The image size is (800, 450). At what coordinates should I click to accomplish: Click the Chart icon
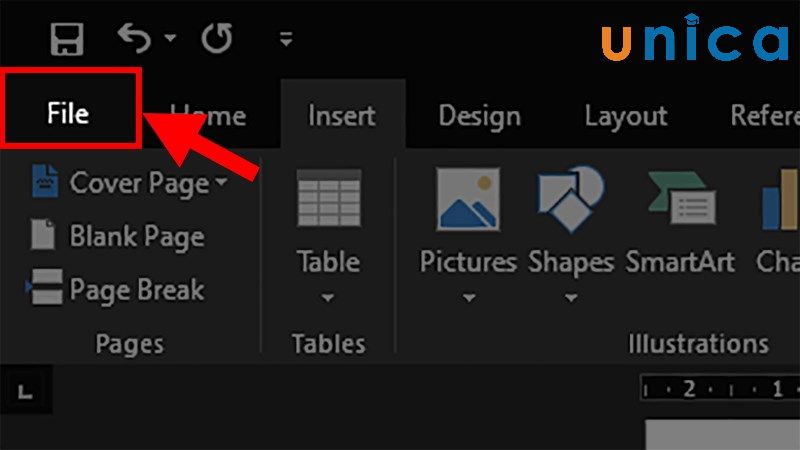tap(778, 199)
